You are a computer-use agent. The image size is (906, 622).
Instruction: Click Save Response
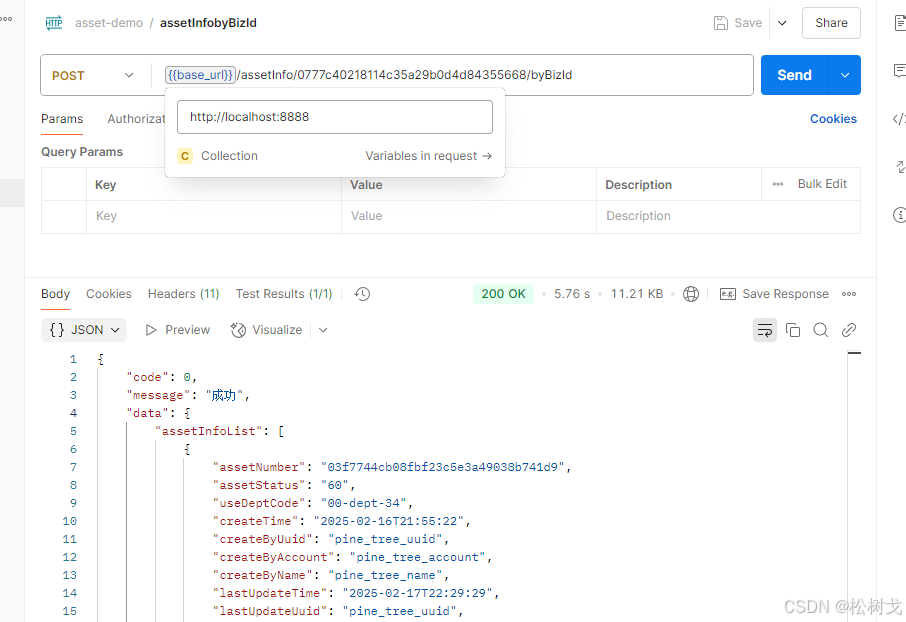point(774,294)
